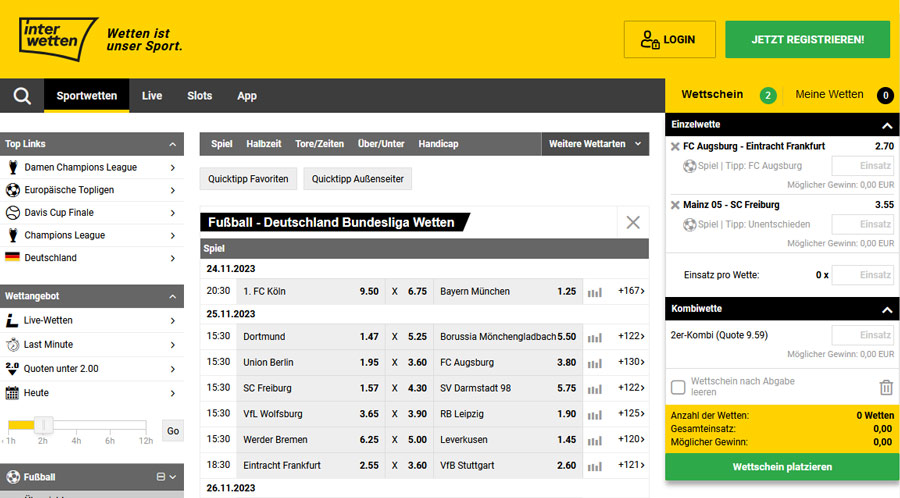Open the Slots tab
The image size is (900, 498).
tap(200, 96)
